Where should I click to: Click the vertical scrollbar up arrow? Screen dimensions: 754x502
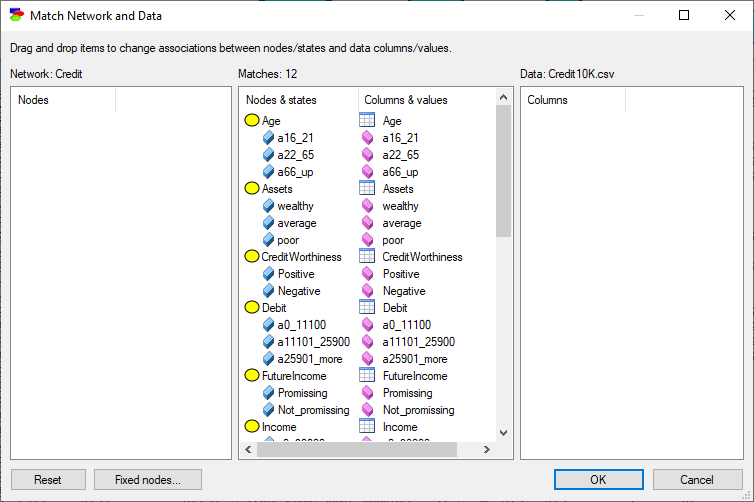click(x=503, y=97)
